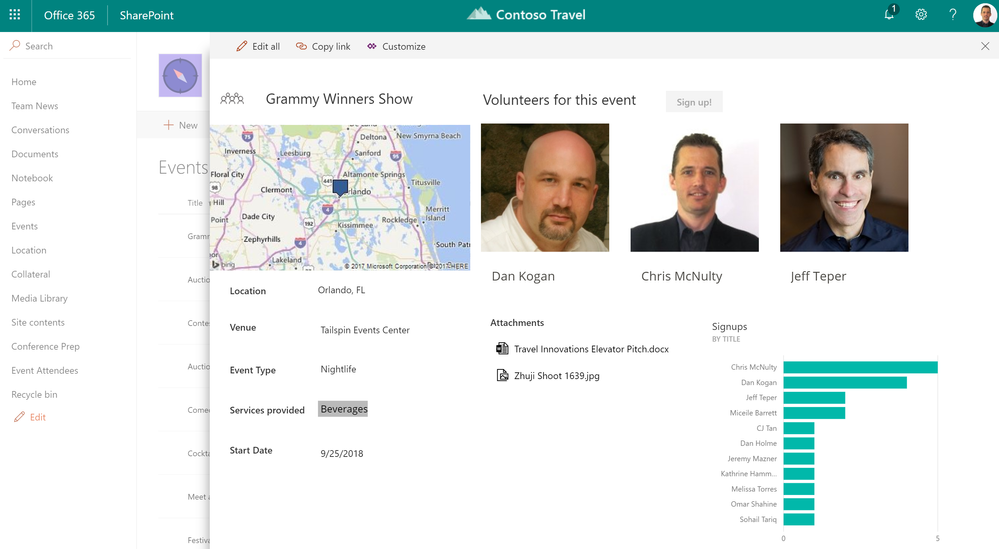Open Chris McNulty's volunteer photo

(694, 187)
